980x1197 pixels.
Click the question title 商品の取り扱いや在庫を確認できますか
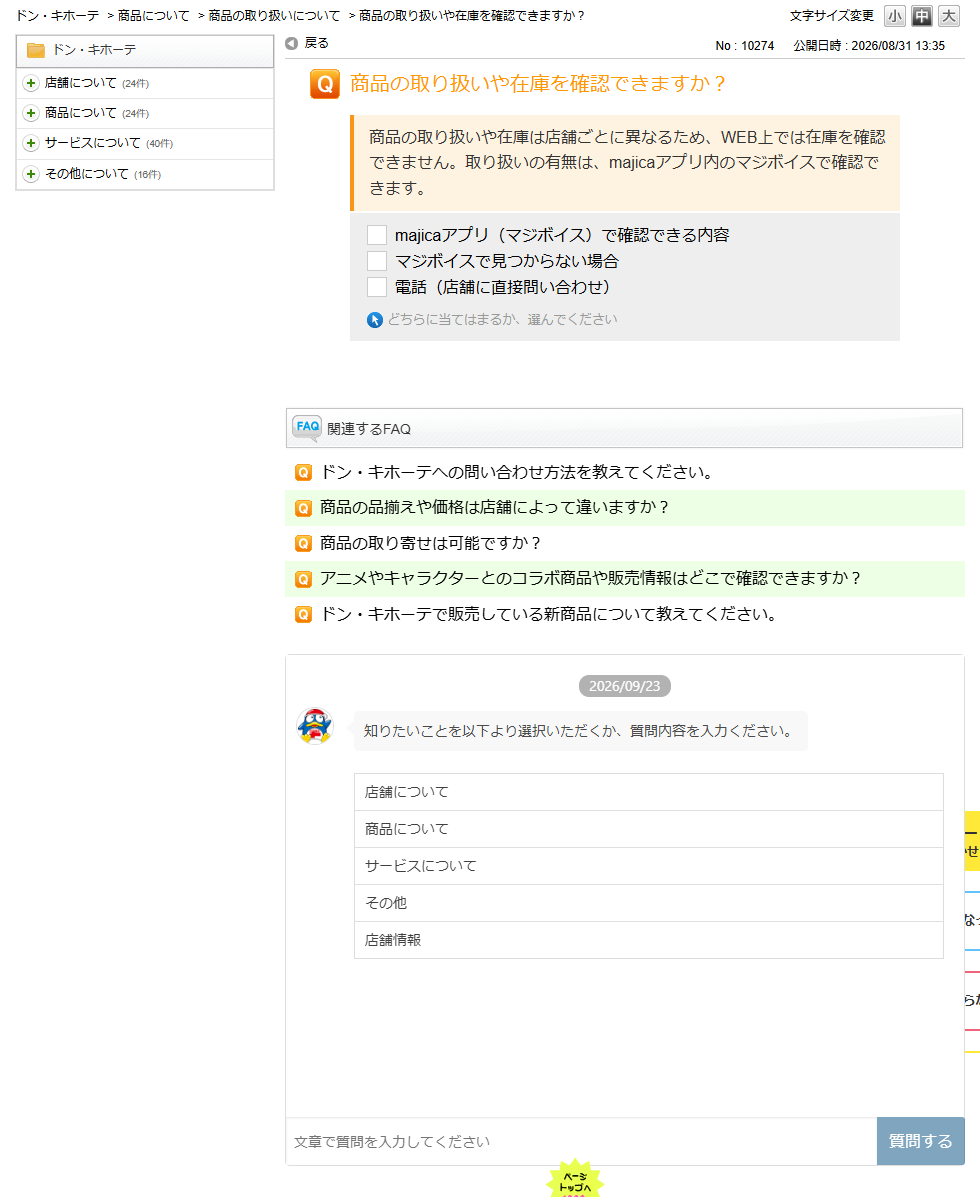(537, 83)
